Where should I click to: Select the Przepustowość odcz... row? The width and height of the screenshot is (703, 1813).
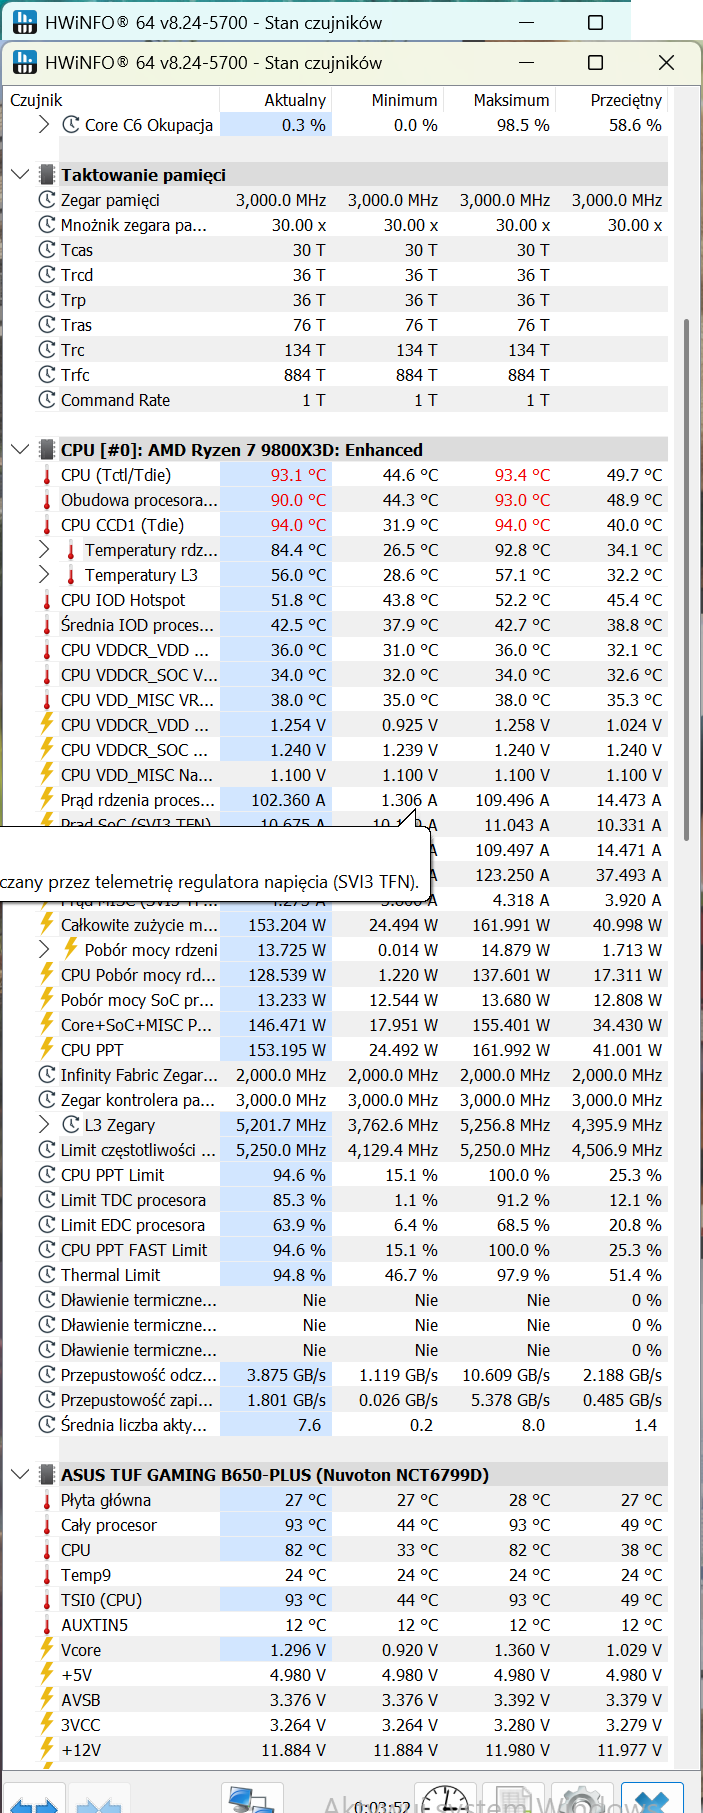click(351, 1375)
